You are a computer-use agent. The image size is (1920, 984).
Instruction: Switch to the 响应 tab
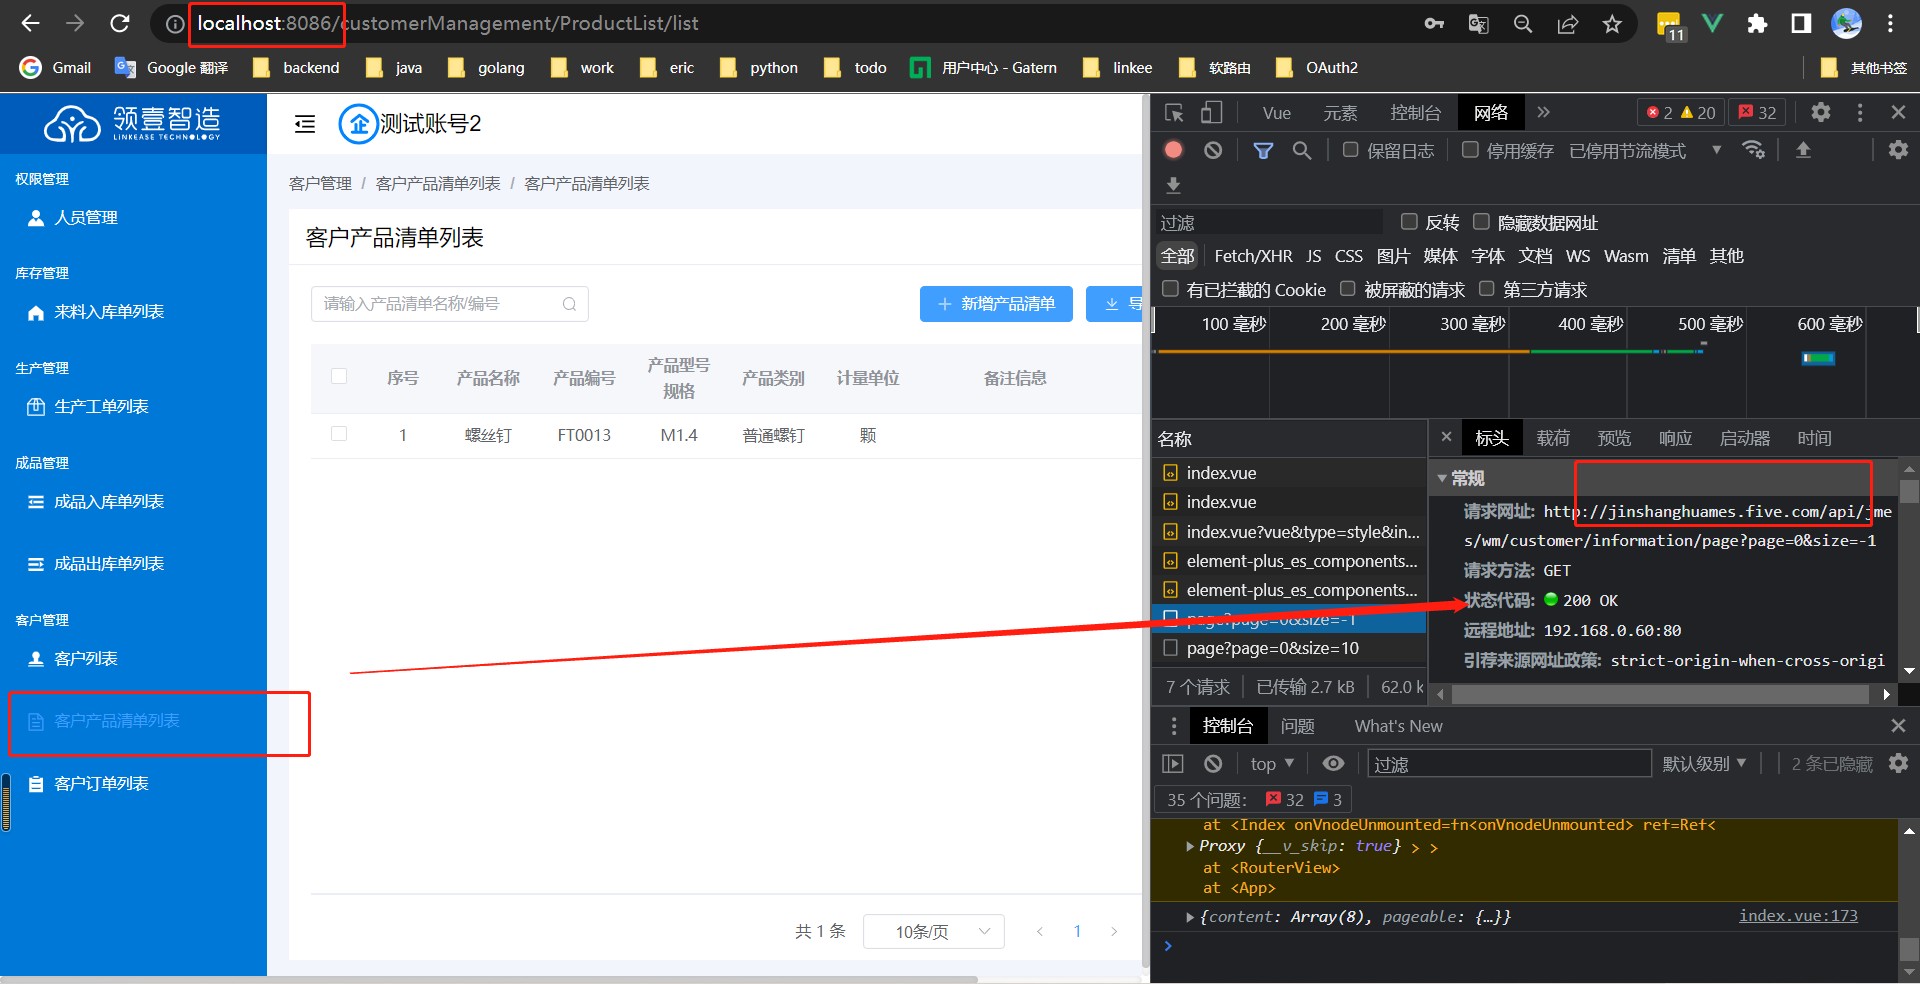point(1675,438)
